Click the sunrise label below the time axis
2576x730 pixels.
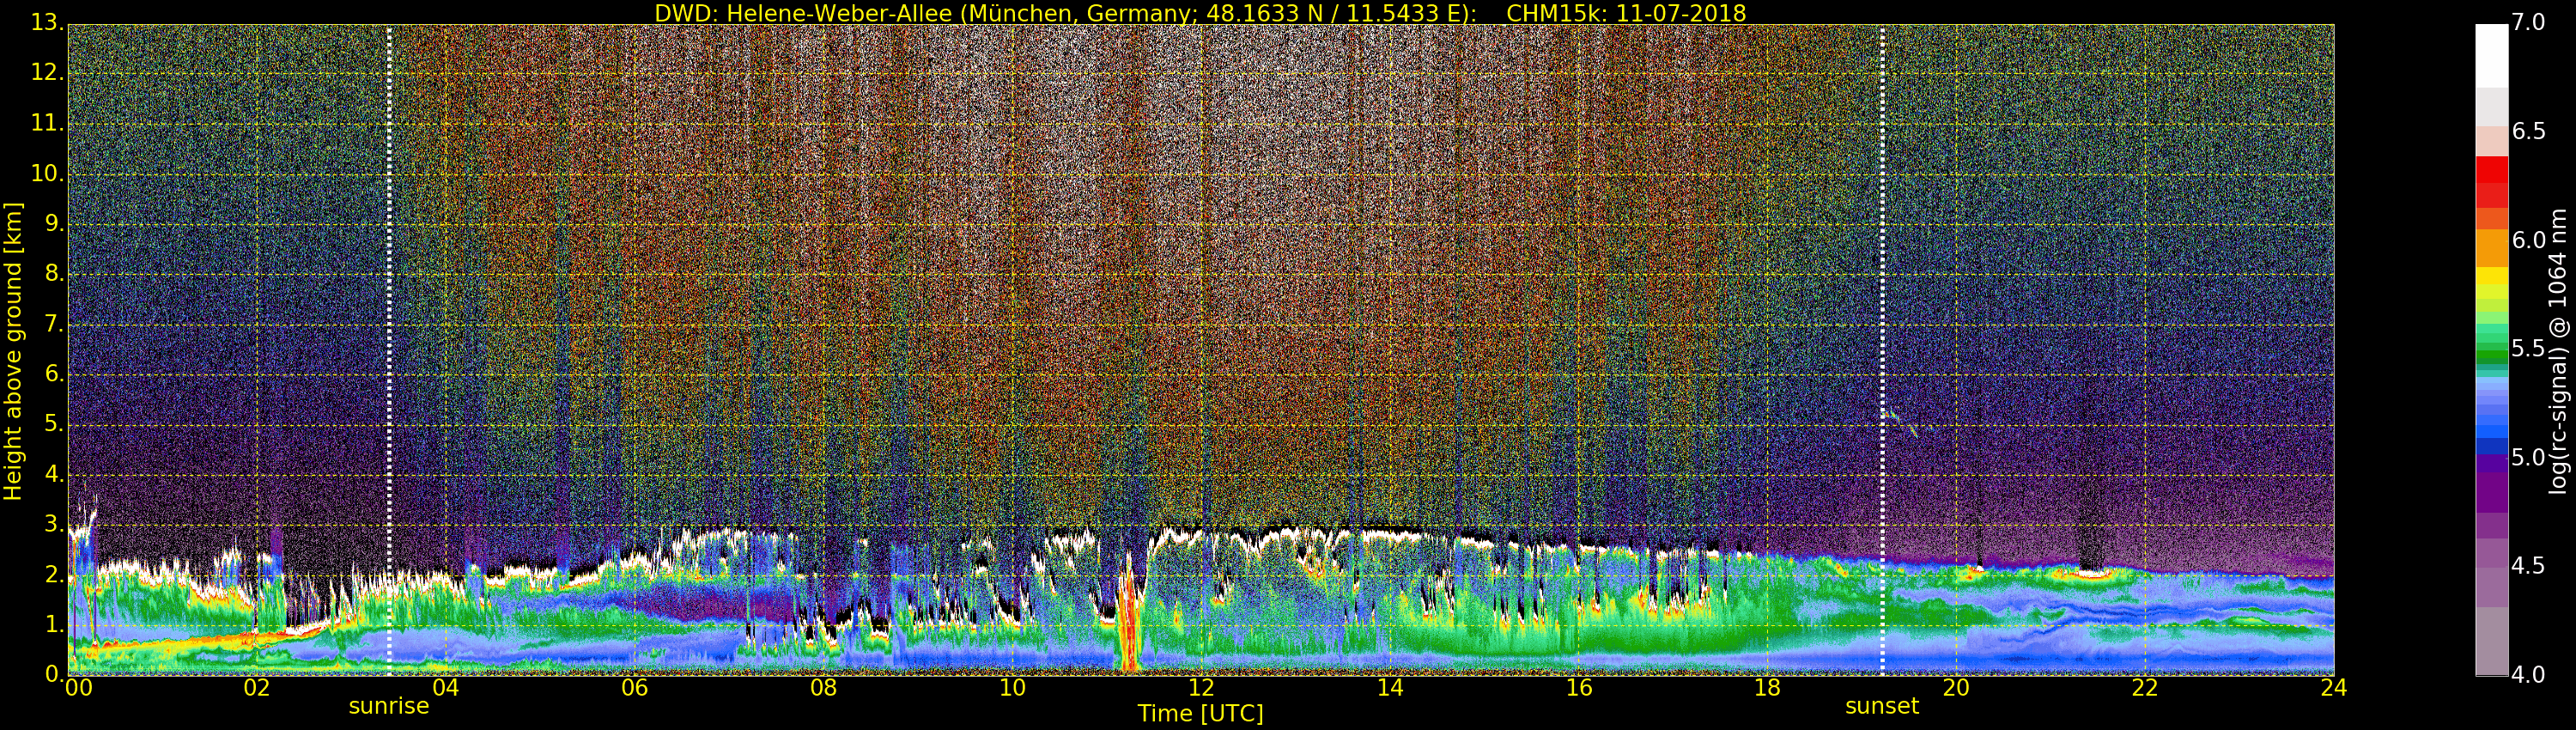[x=388, y=706]
